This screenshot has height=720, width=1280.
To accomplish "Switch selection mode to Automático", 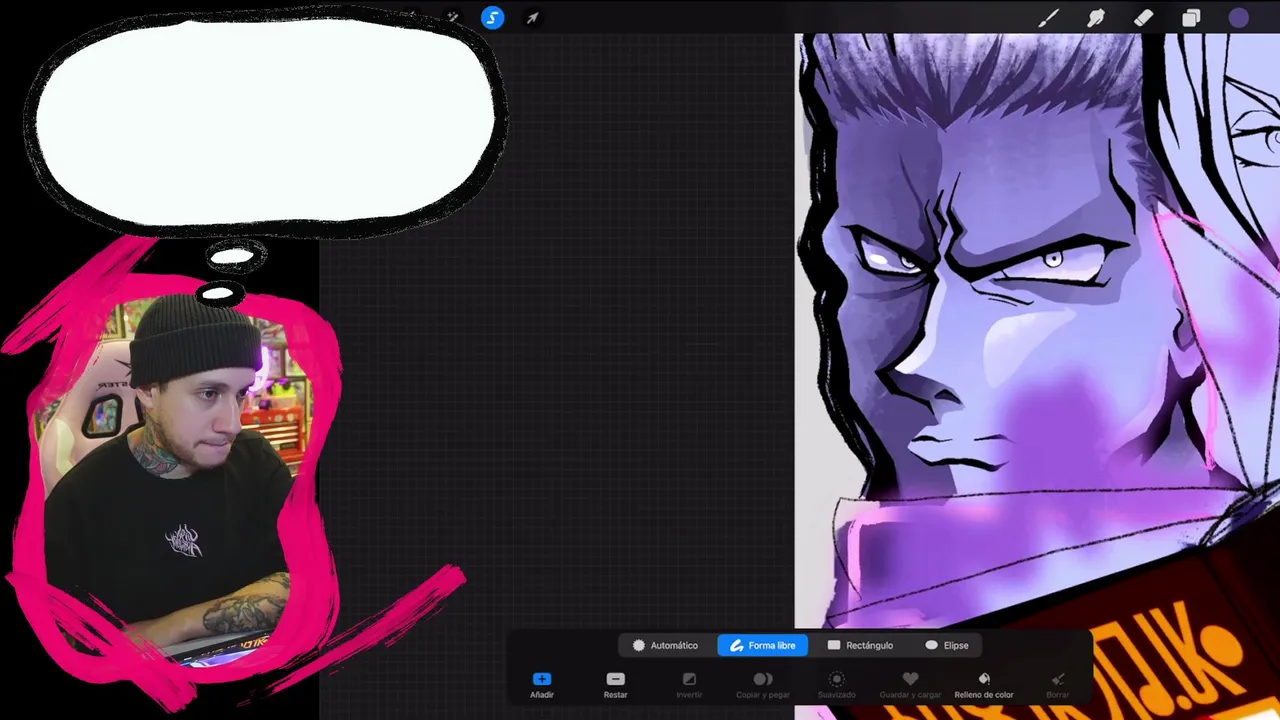I will click(665, 645).
